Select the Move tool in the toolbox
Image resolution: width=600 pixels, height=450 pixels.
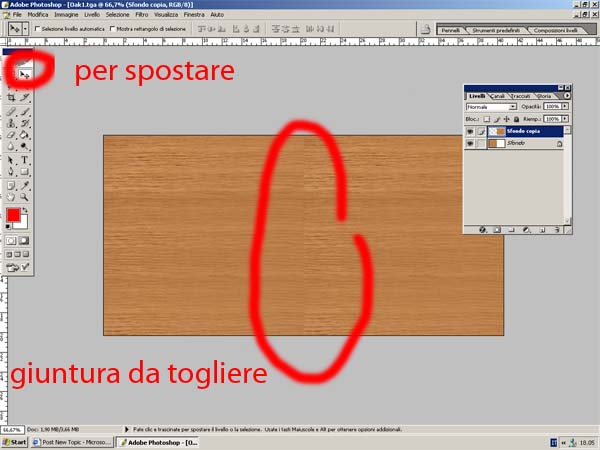tap(24, 72)
